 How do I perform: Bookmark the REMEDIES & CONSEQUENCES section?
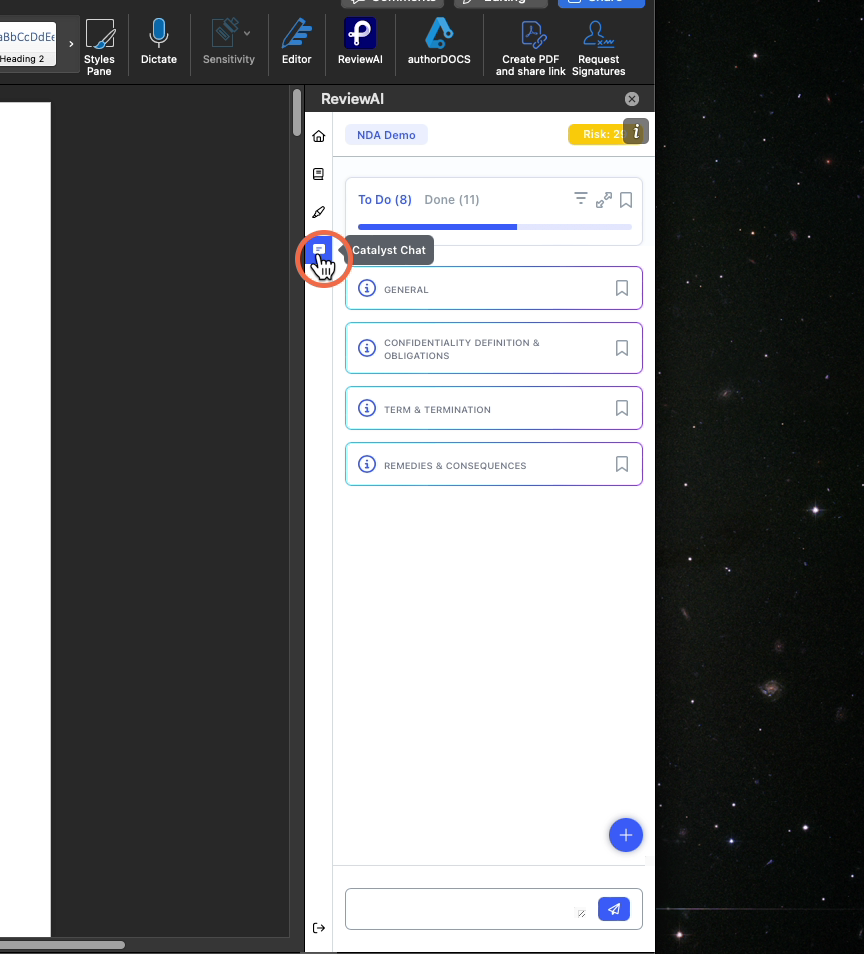click(x=621, y=464)
